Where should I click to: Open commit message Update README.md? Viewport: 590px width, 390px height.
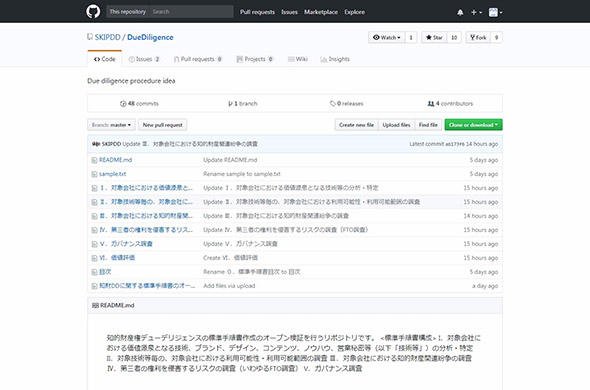tap(230, 160)
